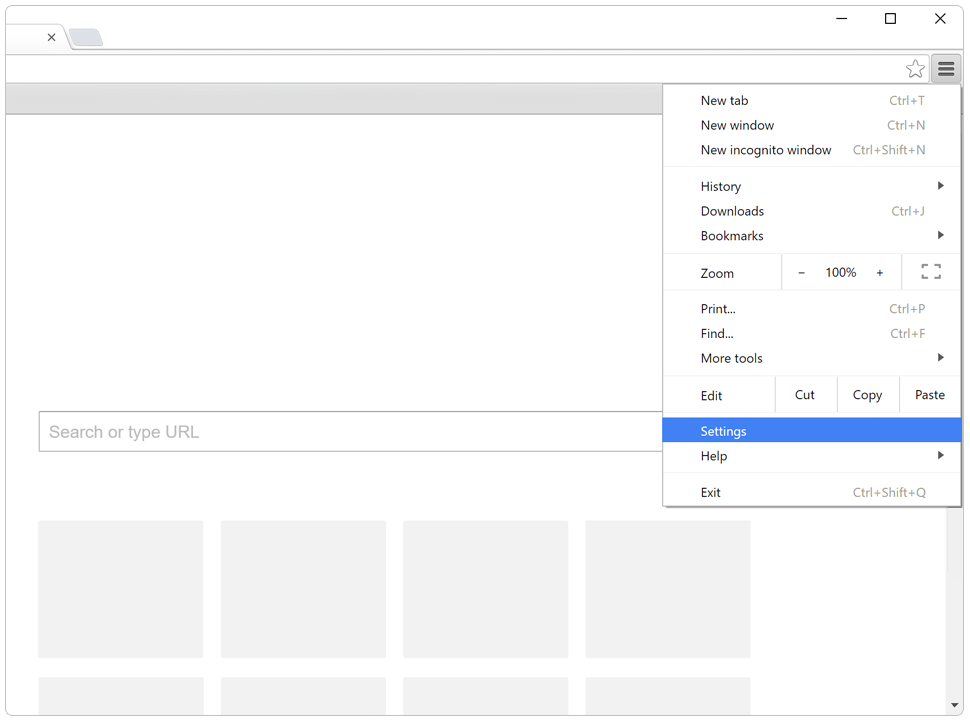Increase zoom with the plus button
Screen dimensions: 970x722
(x=880, y=272)
